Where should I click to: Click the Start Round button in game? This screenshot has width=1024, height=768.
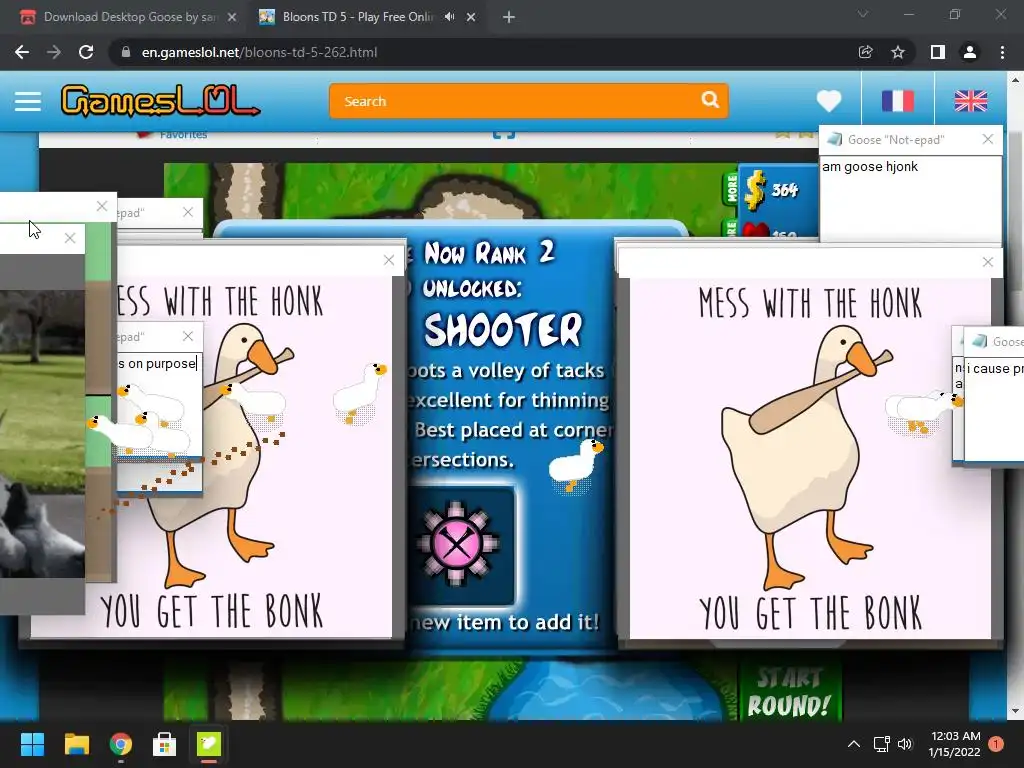tap(789, 692)
